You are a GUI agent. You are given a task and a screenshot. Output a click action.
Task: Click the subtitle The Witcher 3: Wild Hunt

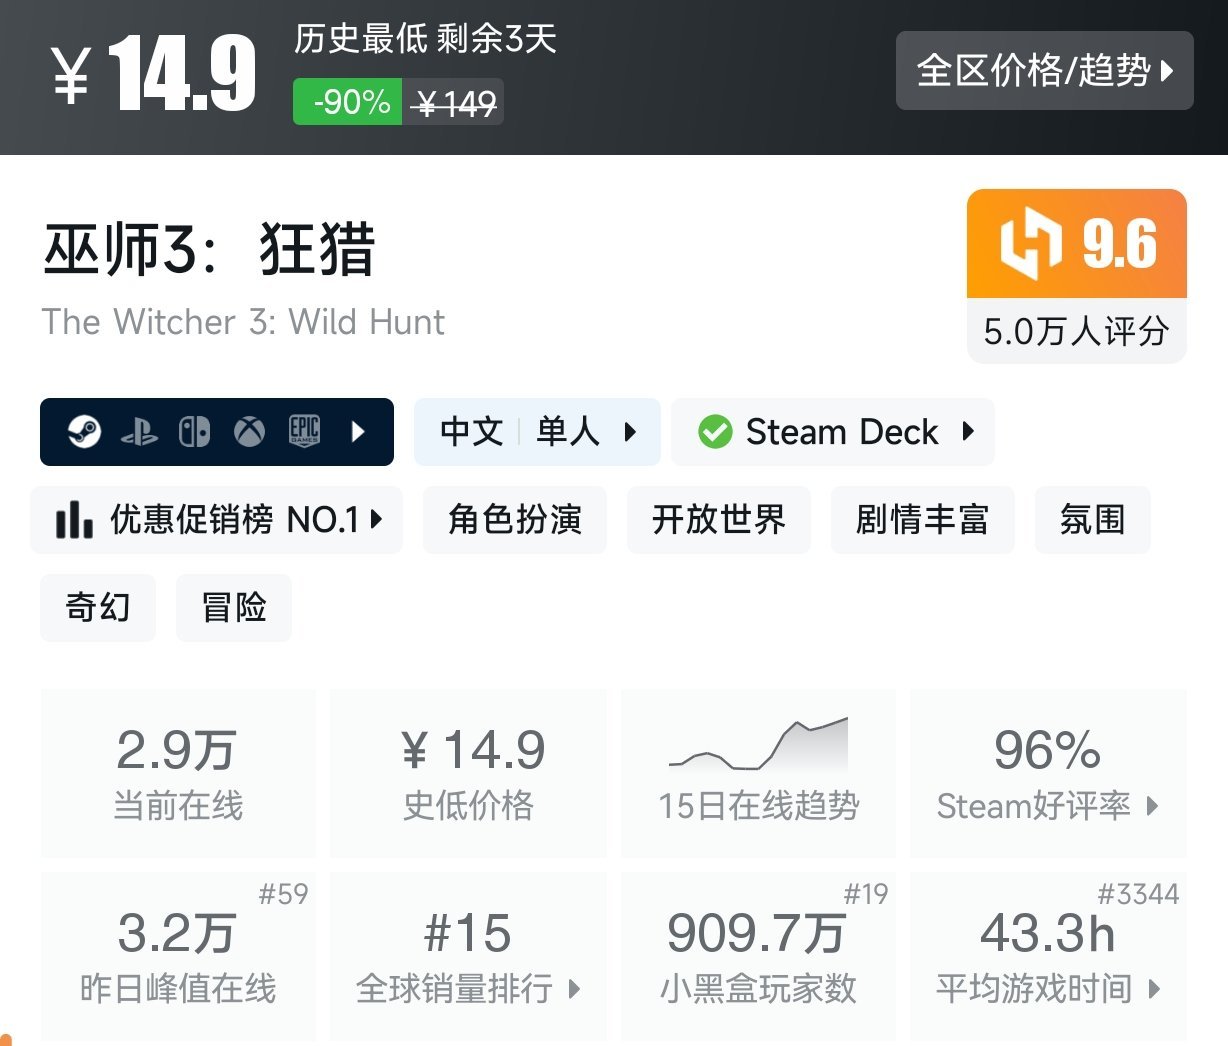tap(243, 322)
